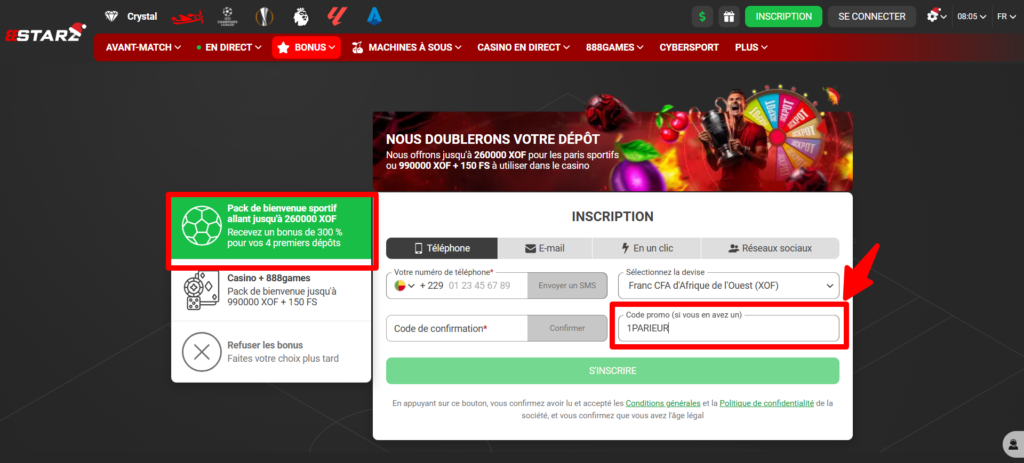The image size is (1024, 463).
Task: Click the Crystal diamond icon
Action: pyautogui.click(x=111, y=16)
